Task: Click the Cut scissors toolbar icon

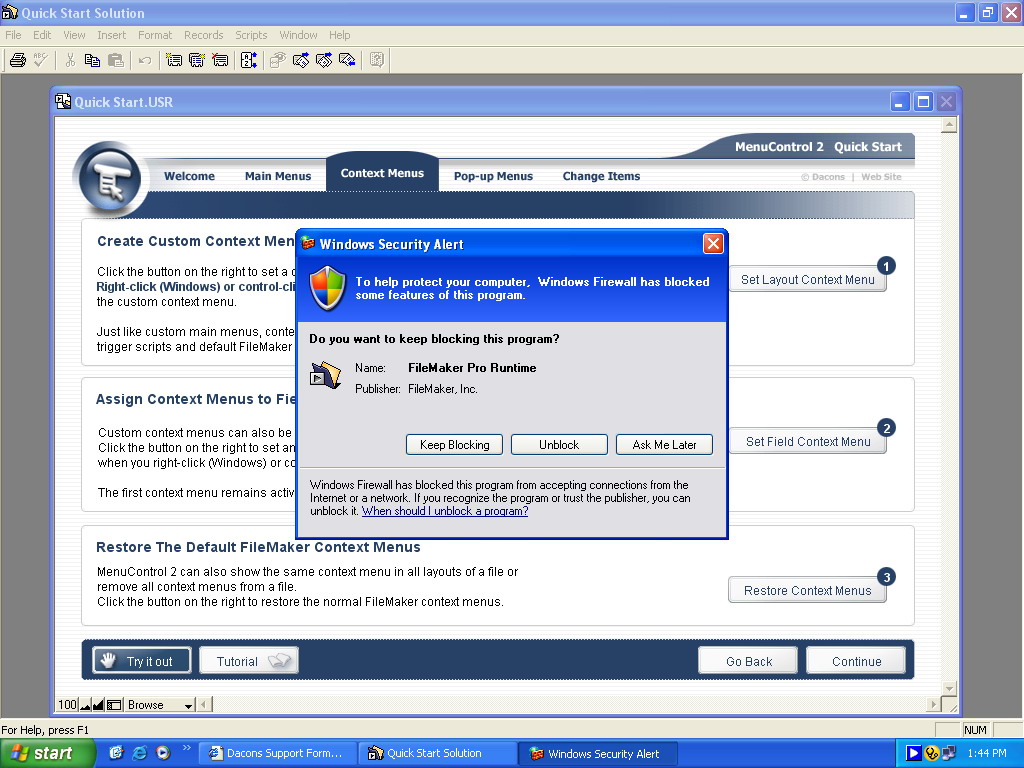Action: pyautogui.click(x=70, y=60)
